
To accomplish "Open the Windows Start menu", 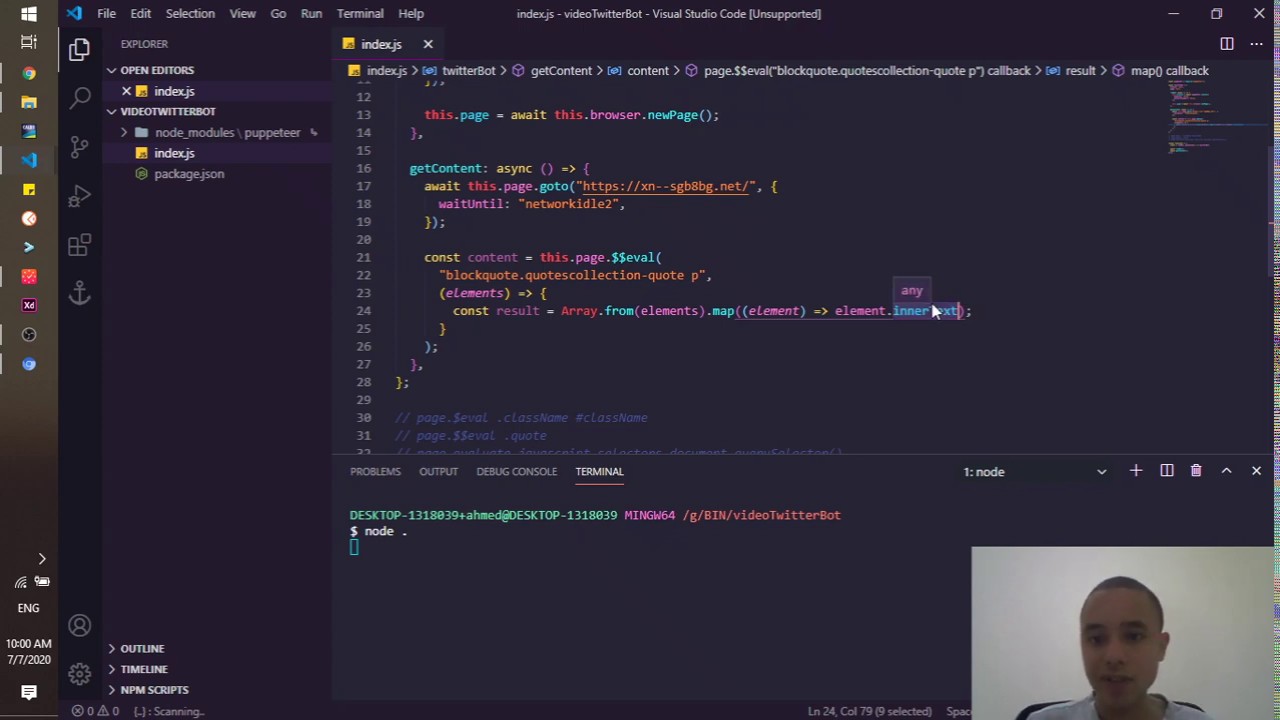I will 29,14.
